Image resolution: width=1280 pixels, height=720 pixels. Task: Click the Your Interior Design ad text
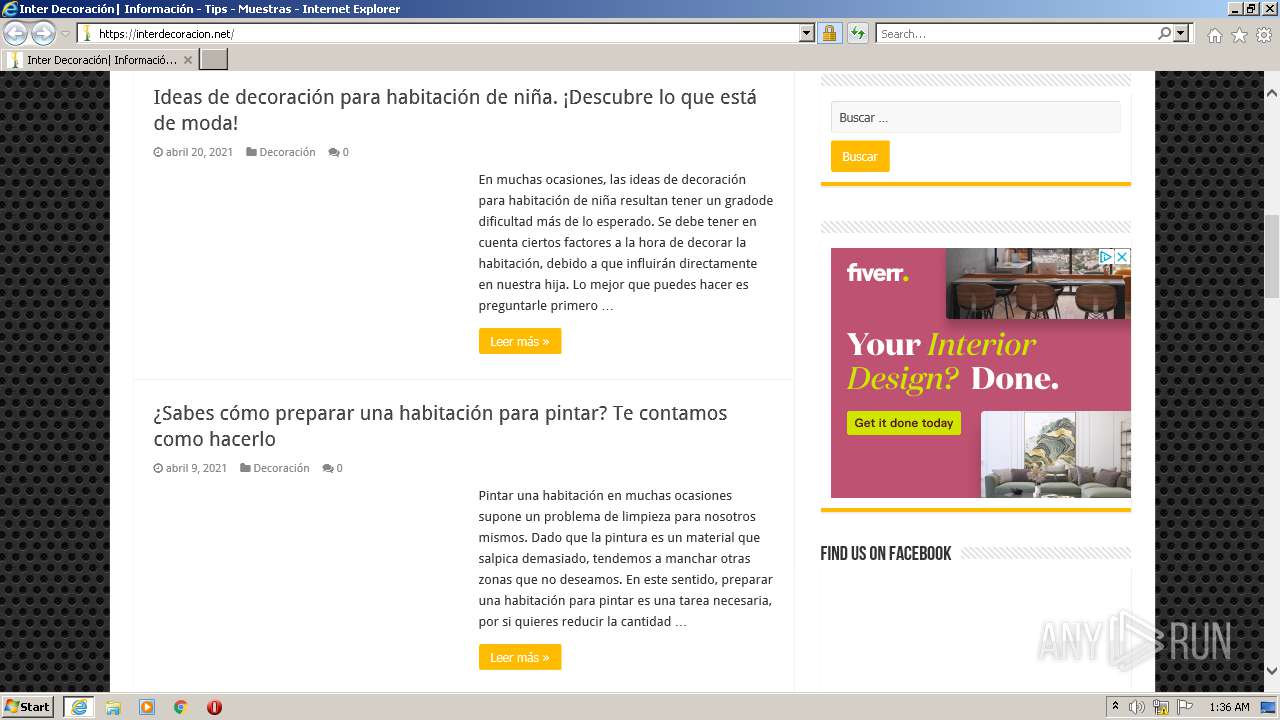pyautogui.click(x=952, y=361)
